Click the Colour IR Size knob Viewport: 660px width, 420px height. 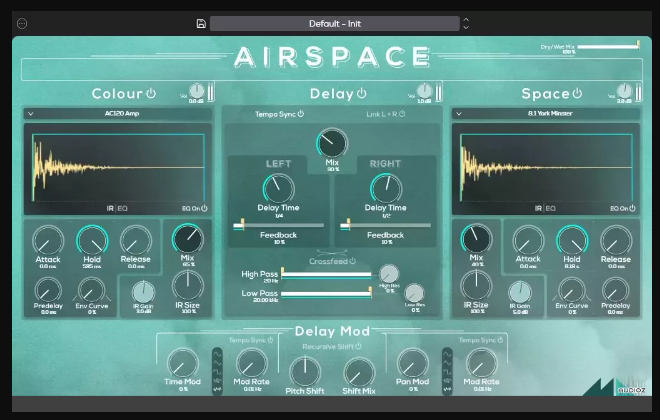pyautogui.click(x=188, y=286)
